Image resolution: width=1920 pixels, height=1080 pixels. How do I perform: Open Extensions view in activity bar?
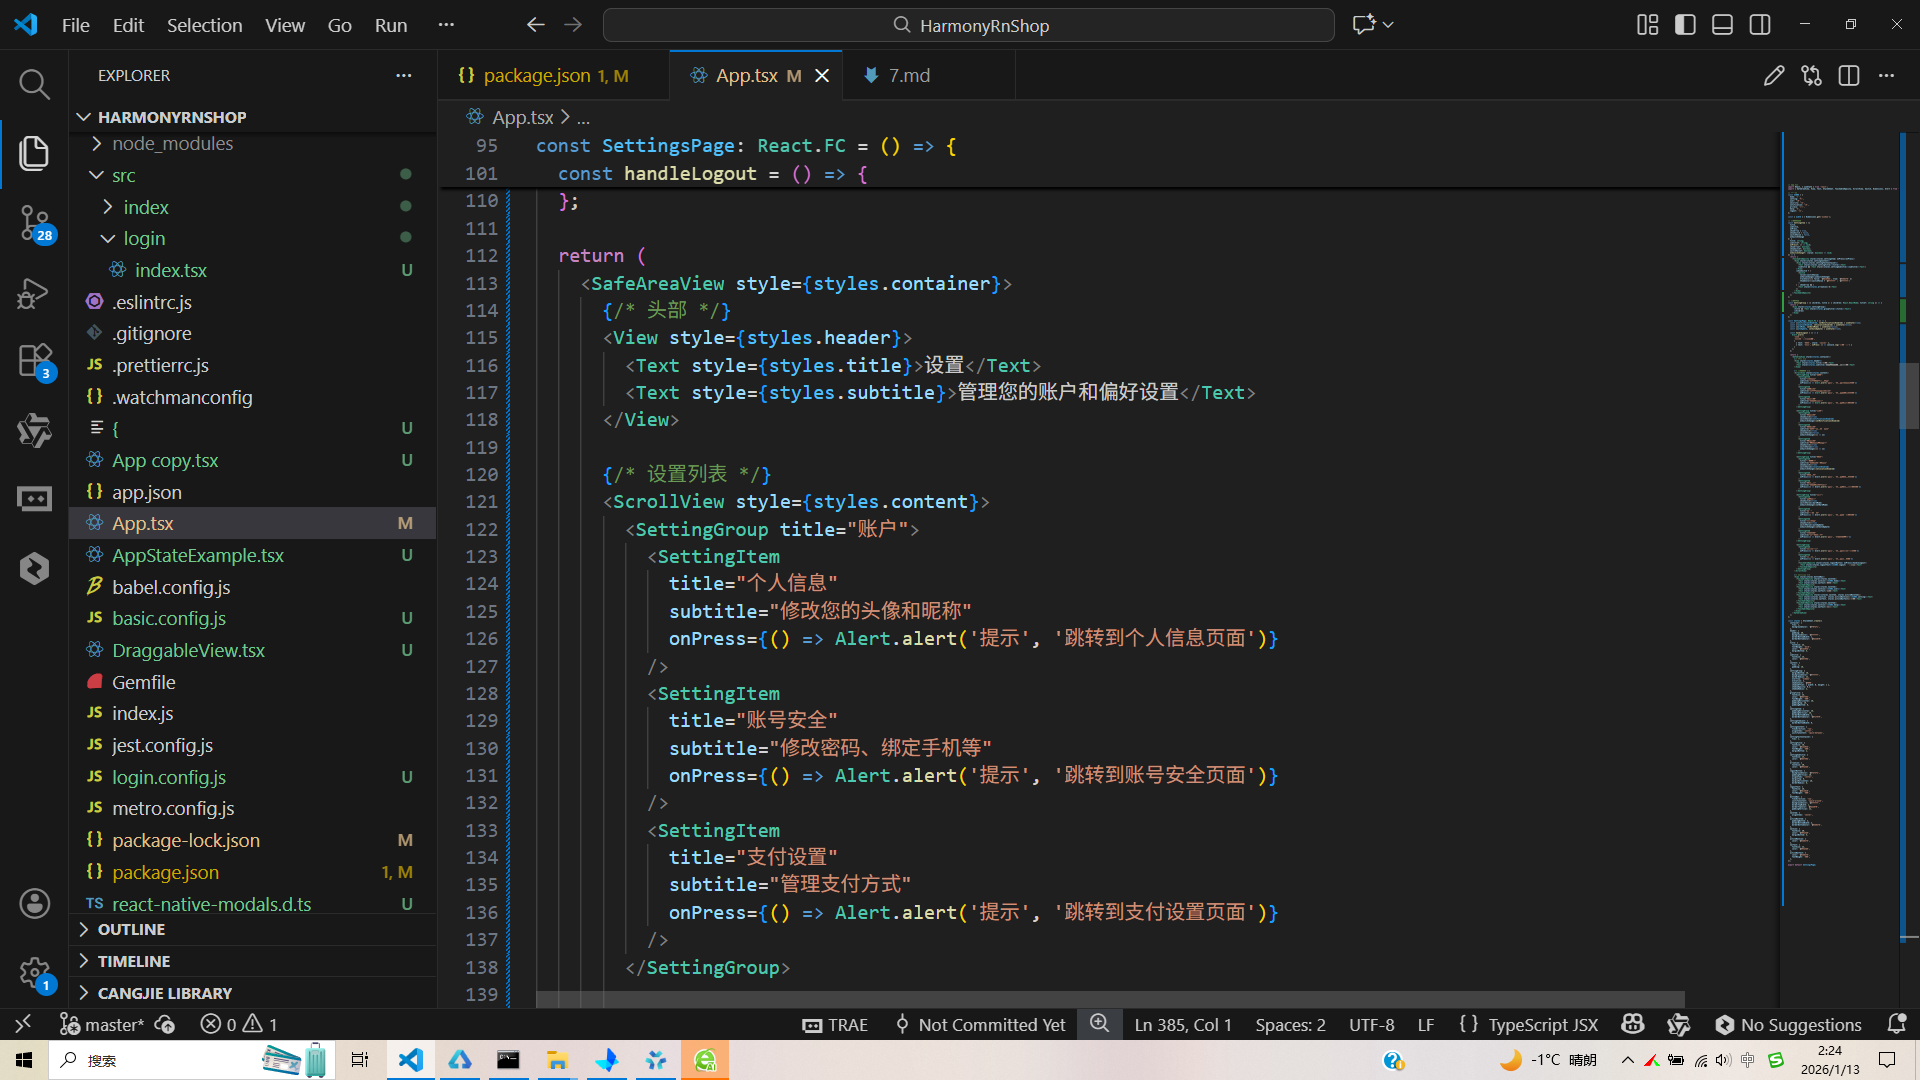click(34, 360)
